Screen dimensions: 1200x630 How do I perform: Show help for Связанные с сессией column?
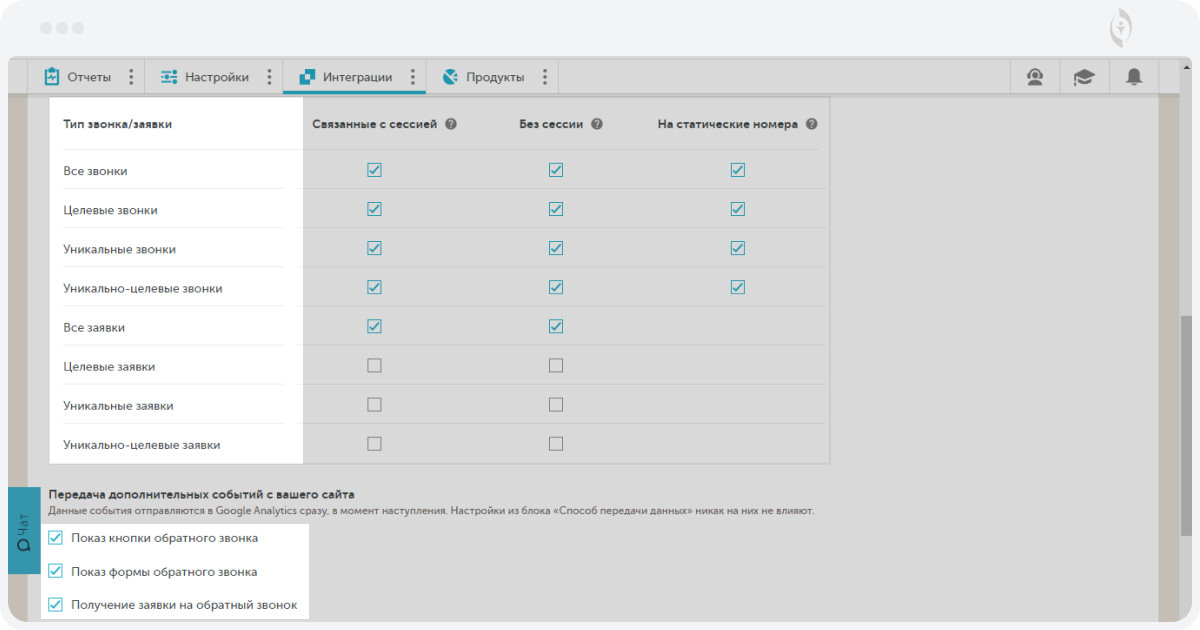(x=451, y=125)
